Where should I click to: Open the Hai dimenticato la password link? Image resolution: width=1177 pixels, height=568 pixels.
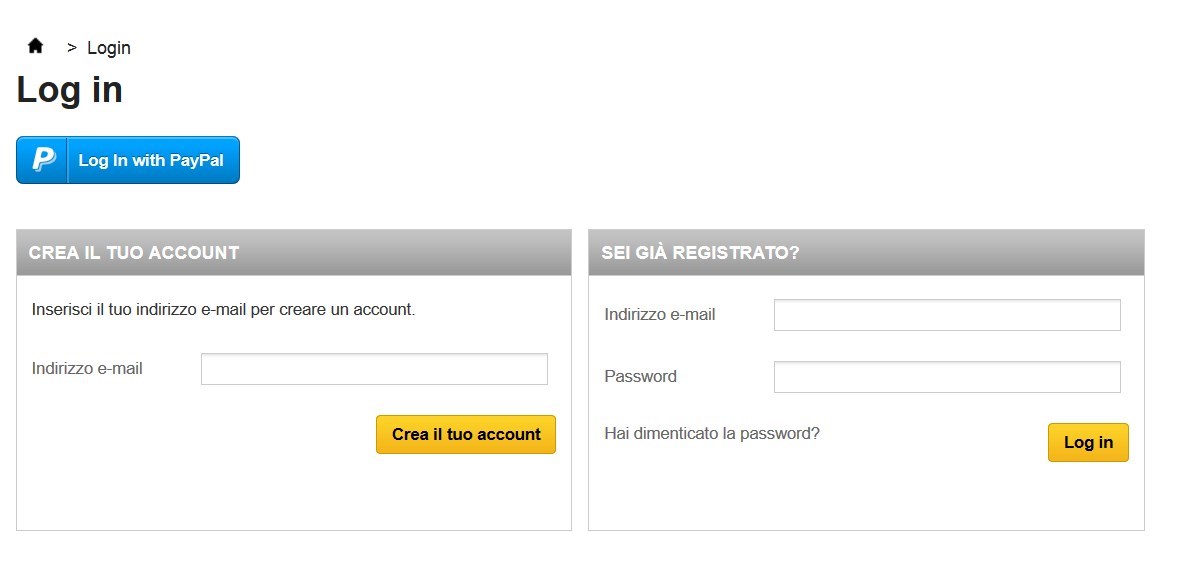click(x=712, y=434)
